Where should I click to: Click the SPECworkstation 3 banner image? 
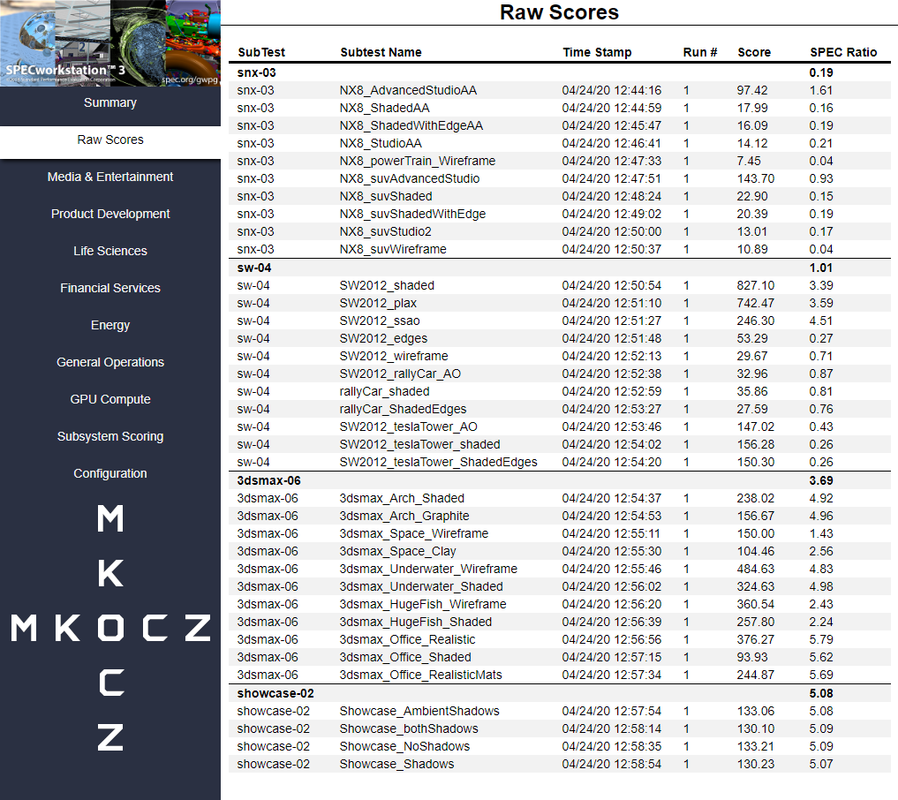pos(110,44)
